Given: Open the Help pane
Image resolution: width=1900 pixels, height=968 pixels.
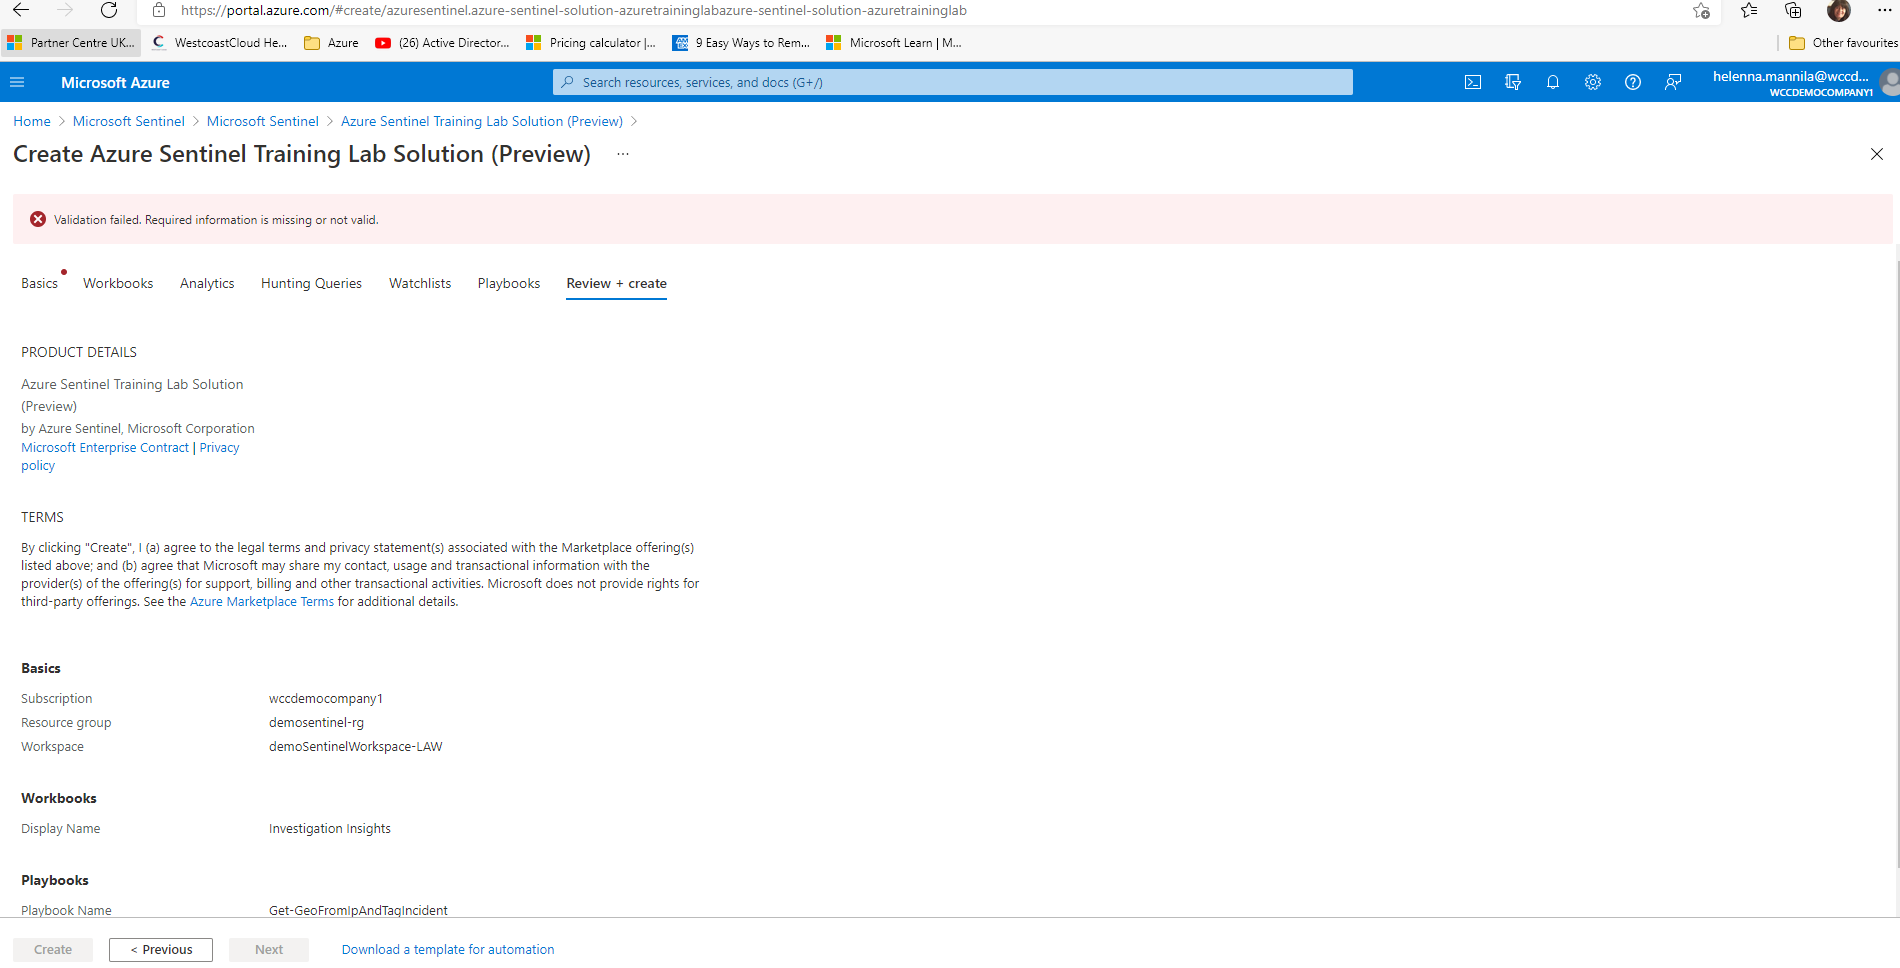Looking at the screenshot, I should pyautogui.click(x=1633, y=82).
